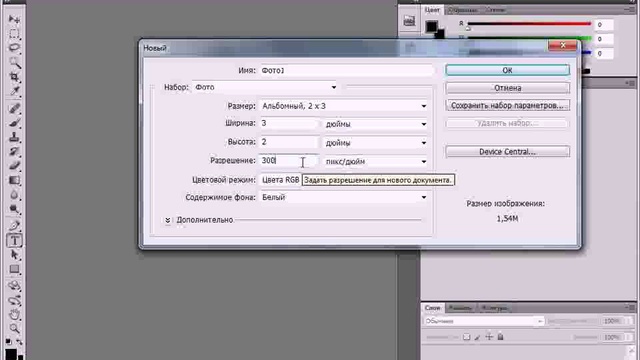Open the Размер size dropdown

click(344, 106)
